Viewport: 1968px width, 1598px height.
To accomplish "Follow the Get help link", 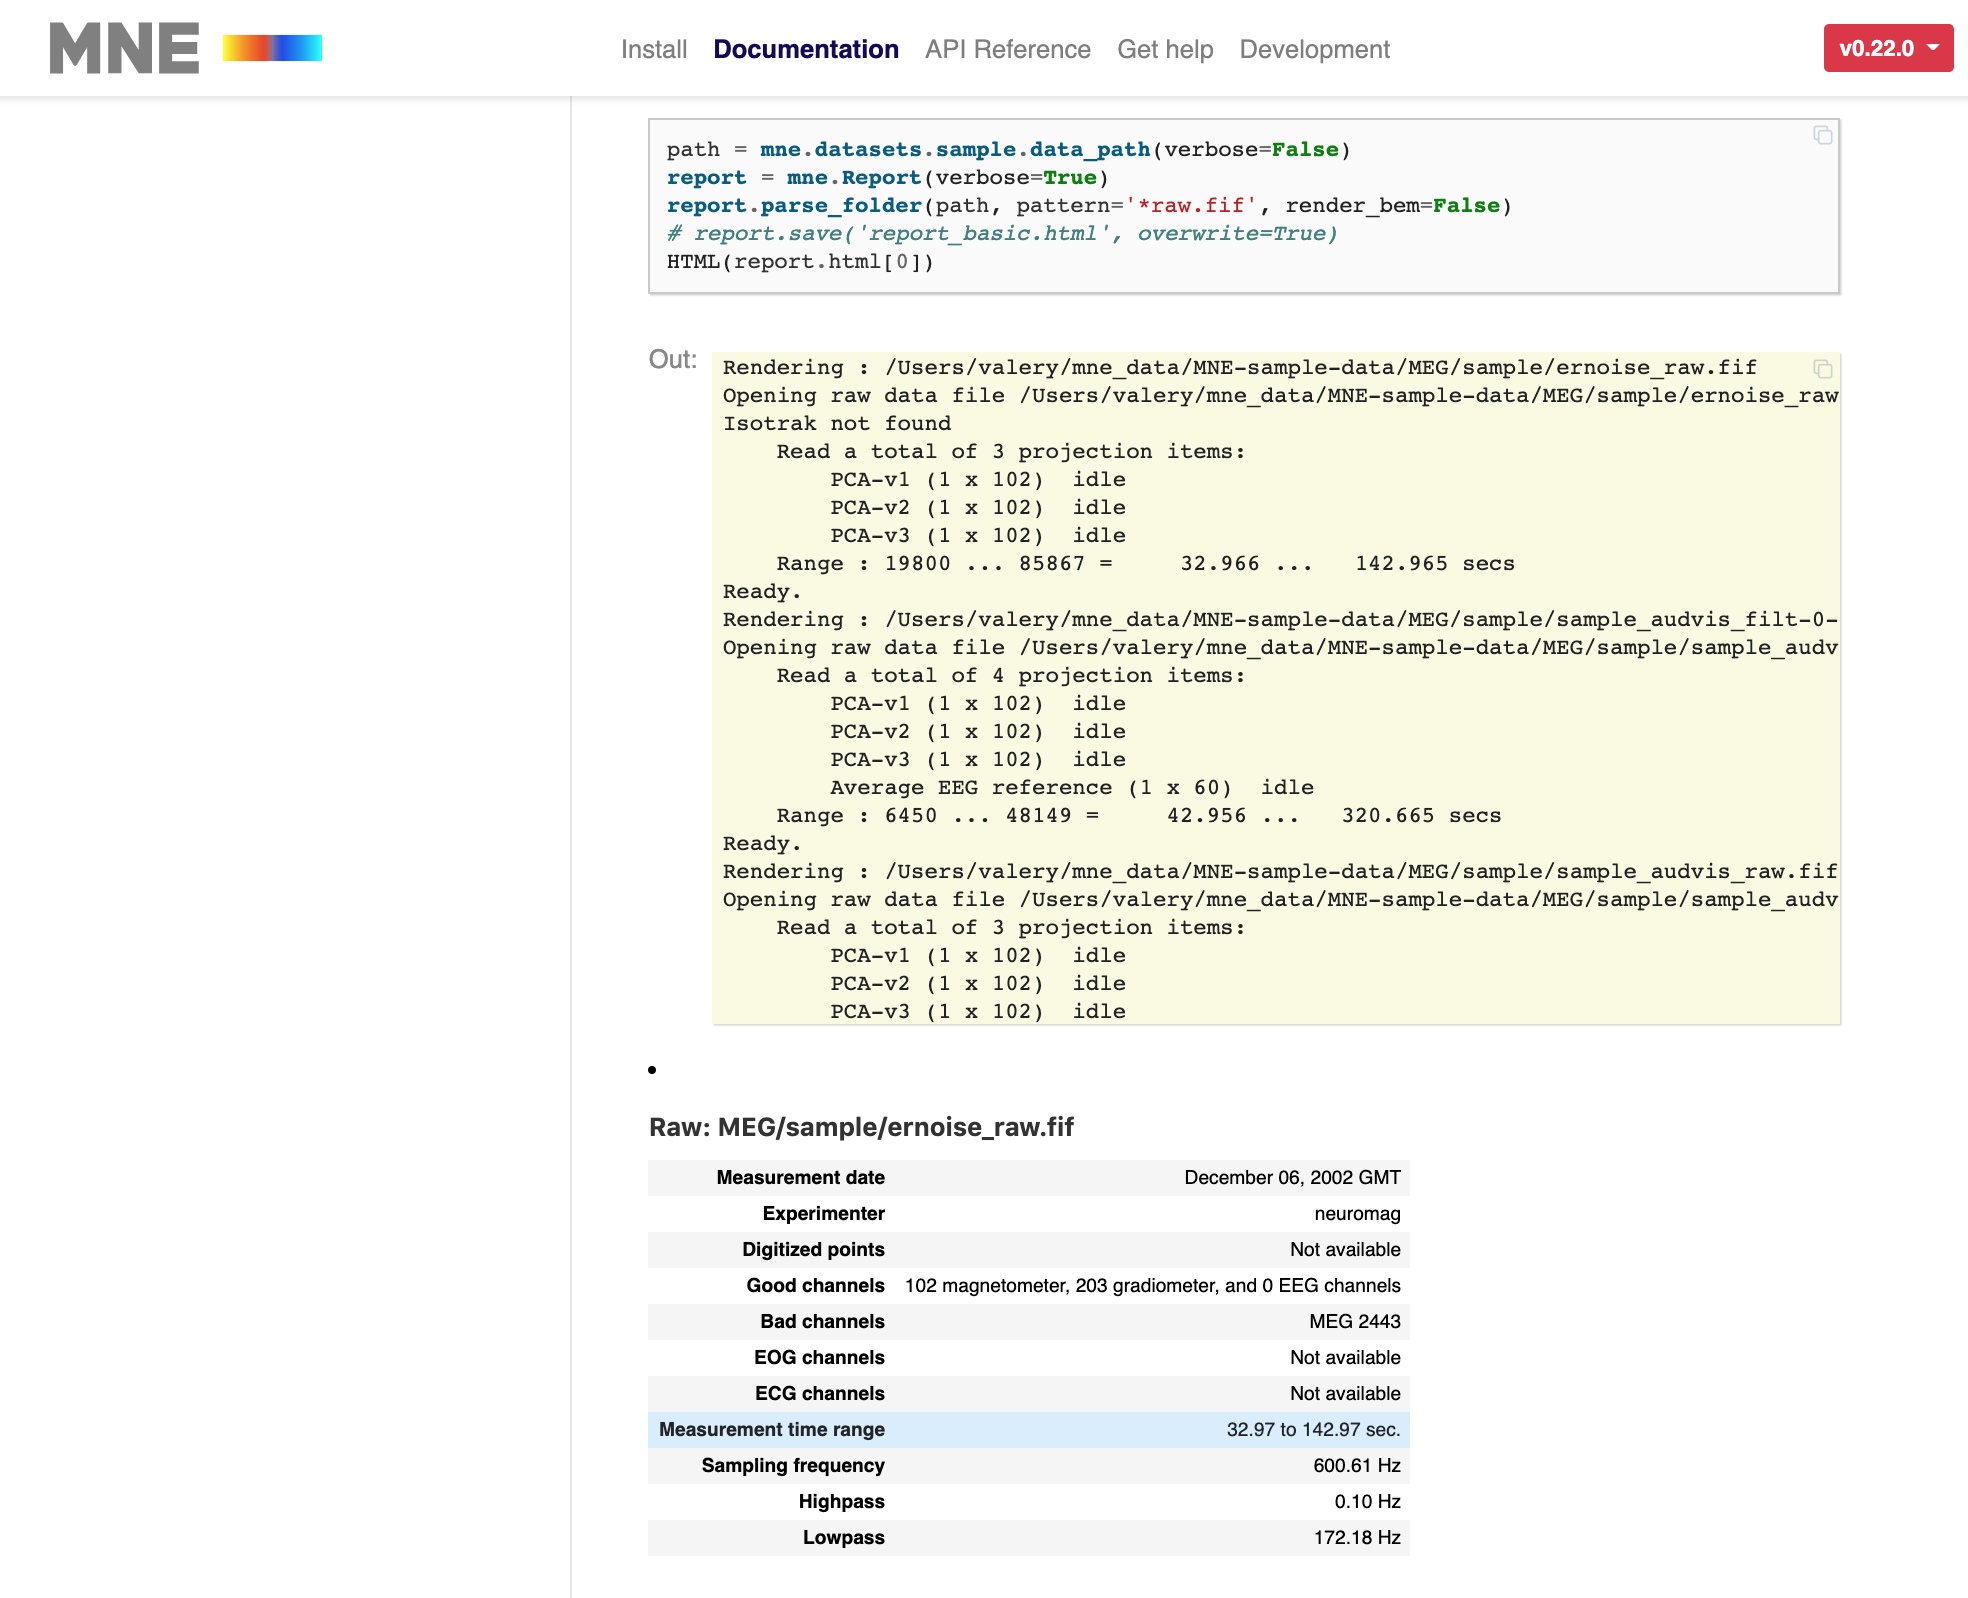I will pos(1165,48).
